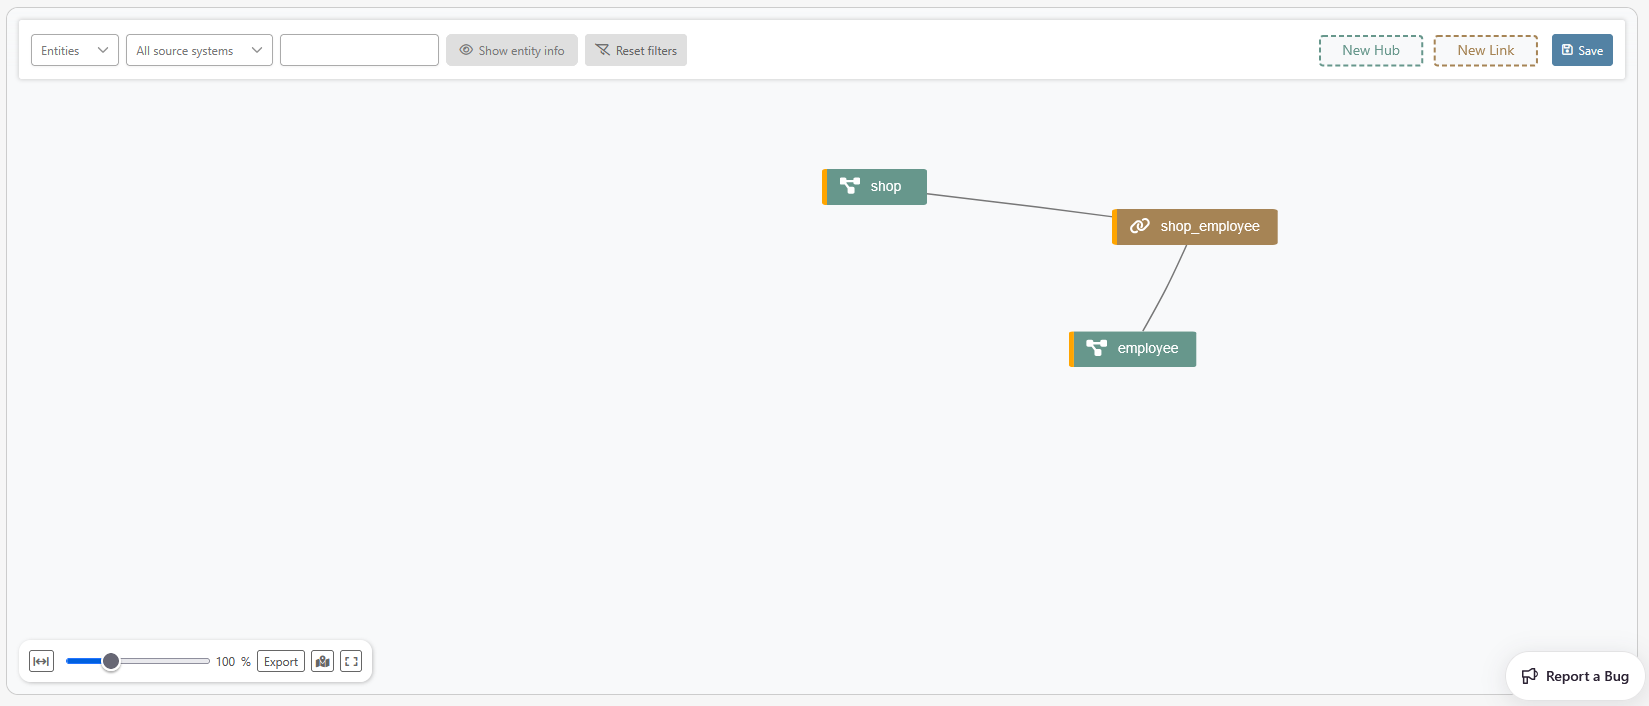1649x706 pixels.
Task: Create a New Hub
Action: (x=1370, y=50)
